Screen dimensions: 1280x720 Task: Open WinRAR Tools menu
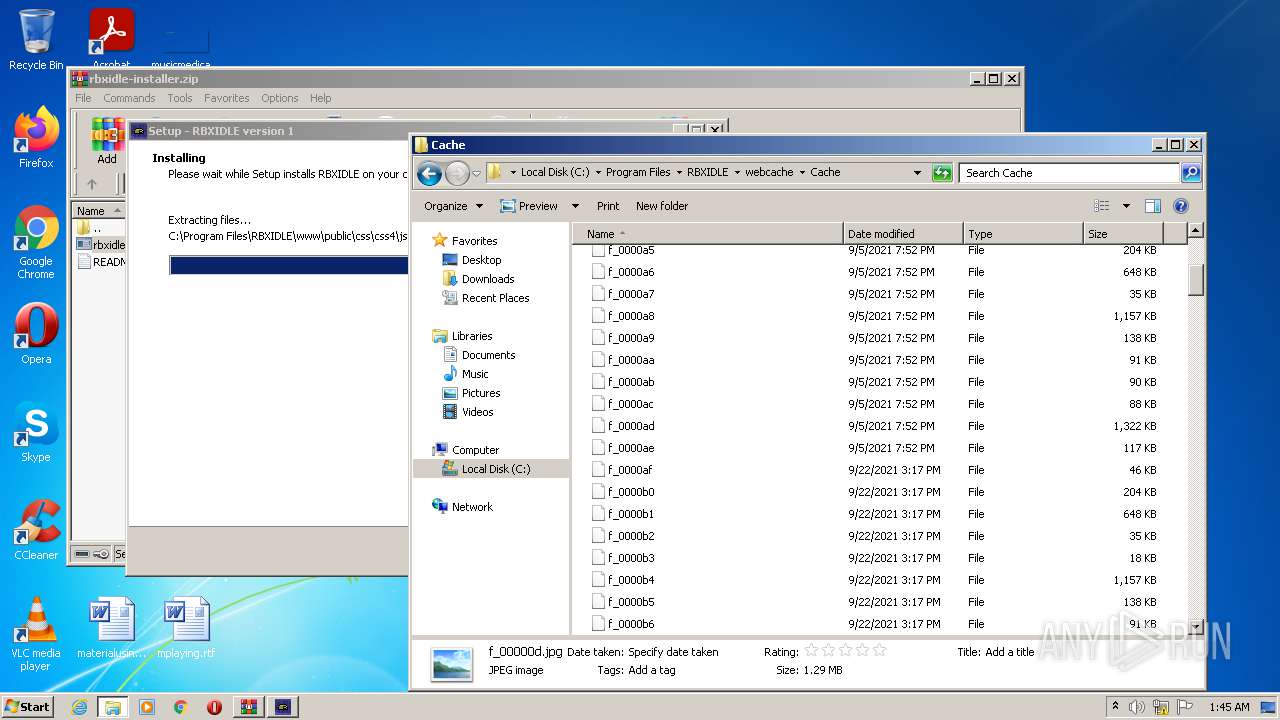180,98
